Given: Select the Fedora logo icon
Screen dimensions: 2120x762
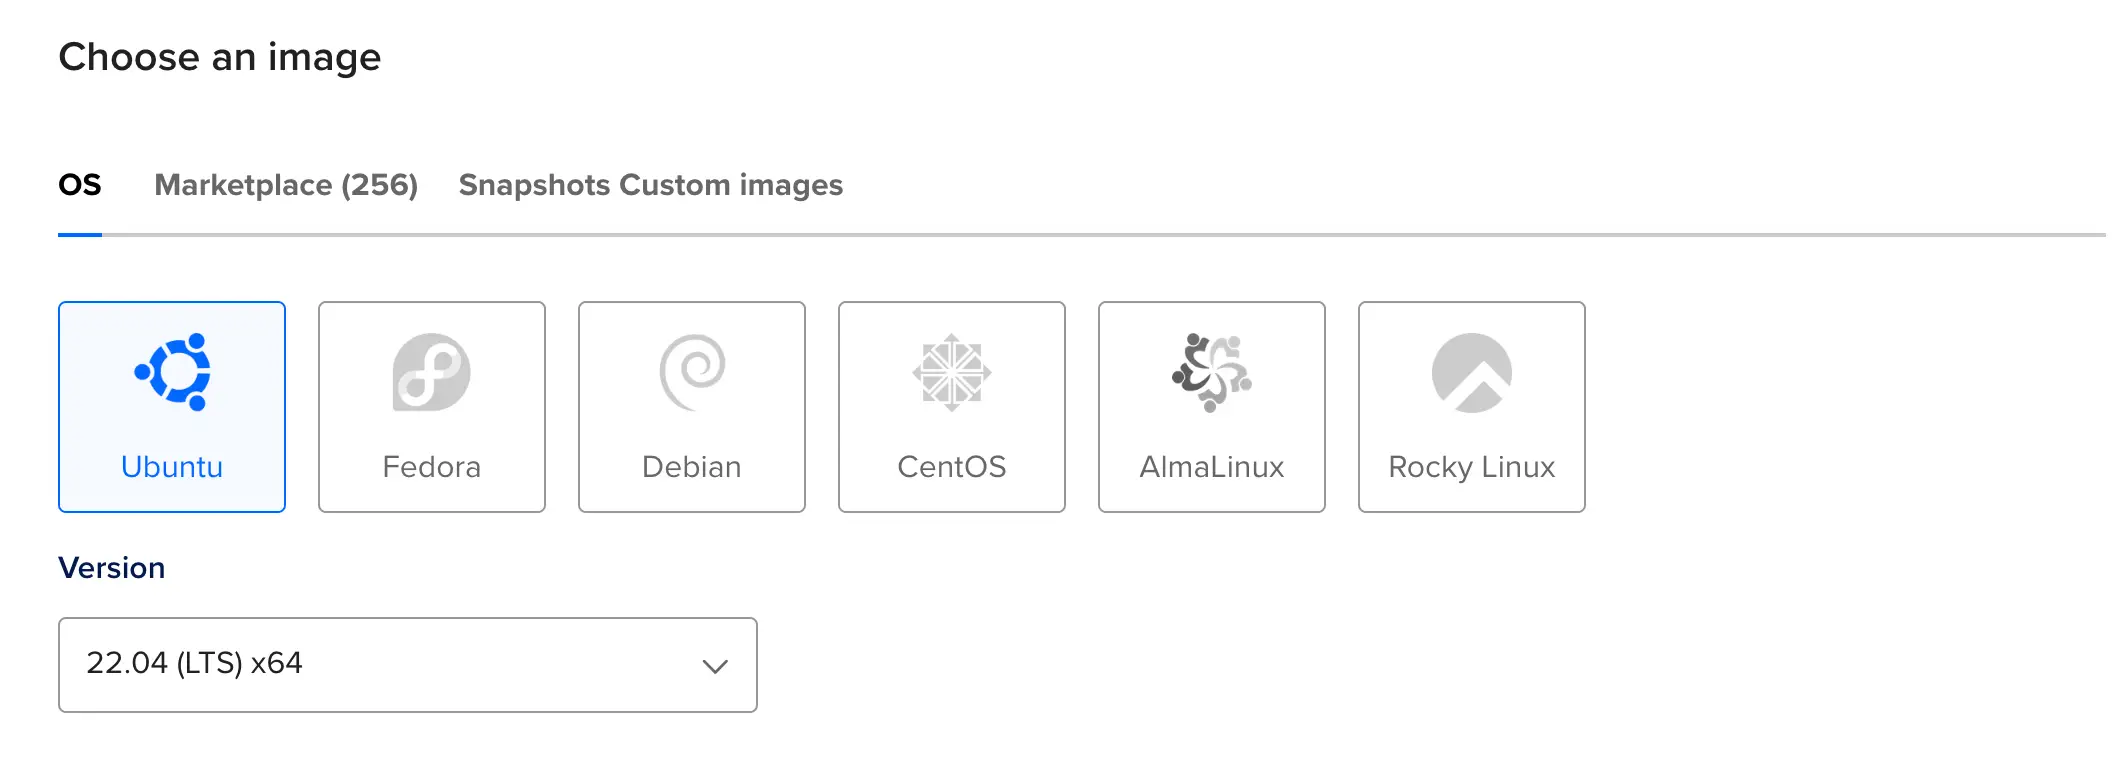Looking at the screenshot, I should (x=432, y=372).
